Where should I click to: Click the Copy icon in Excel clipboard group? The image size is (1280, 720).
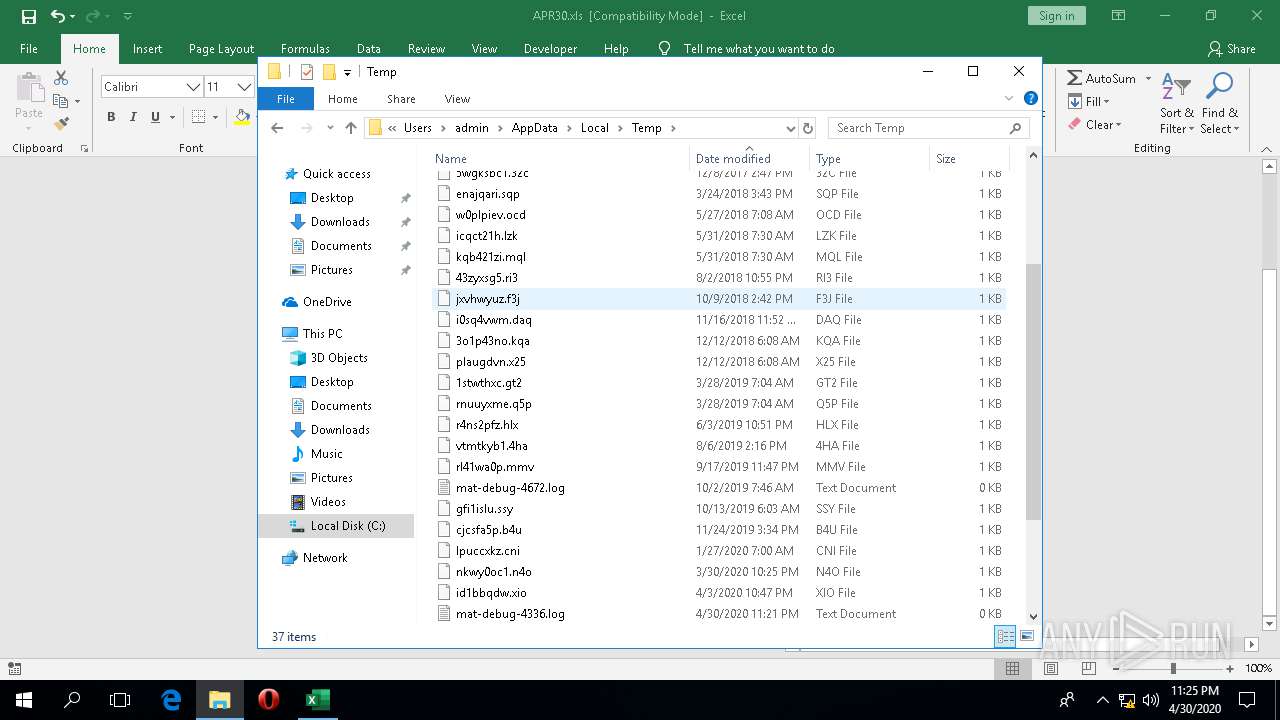(61, 101)
